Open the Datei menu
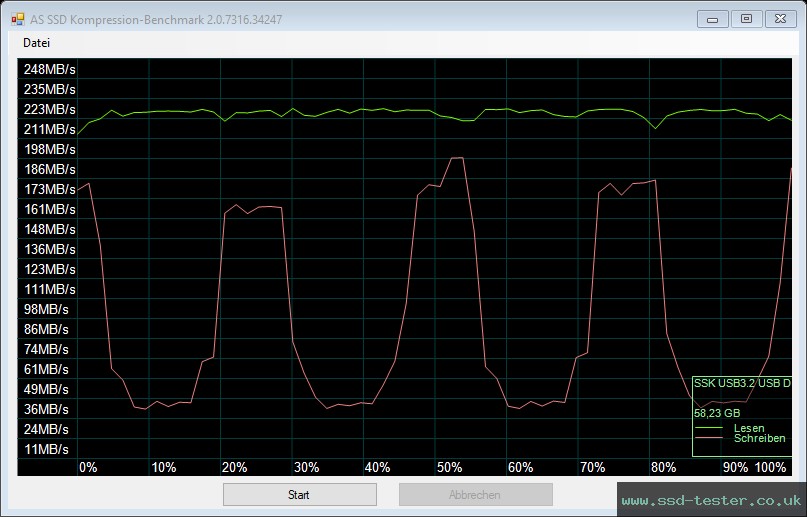Image resolution: width=807 pixels, height=517 pixels. tap(36, 43)
